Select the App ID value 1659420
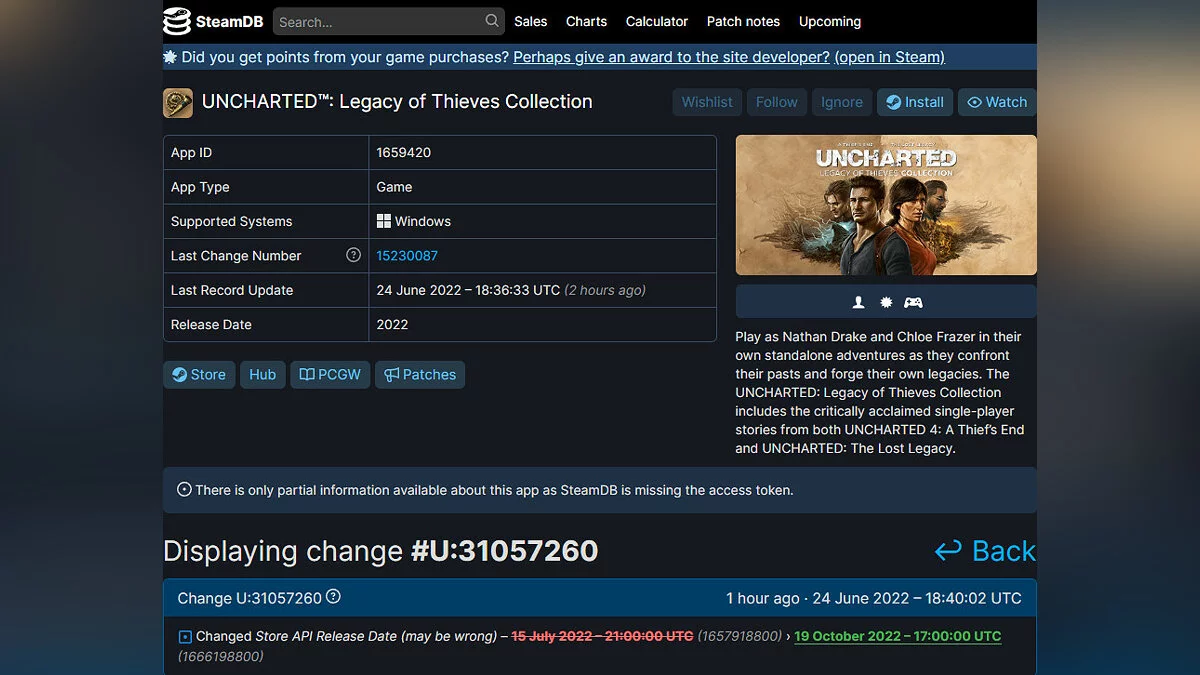The image size is (1200, 675). [403, 152]
